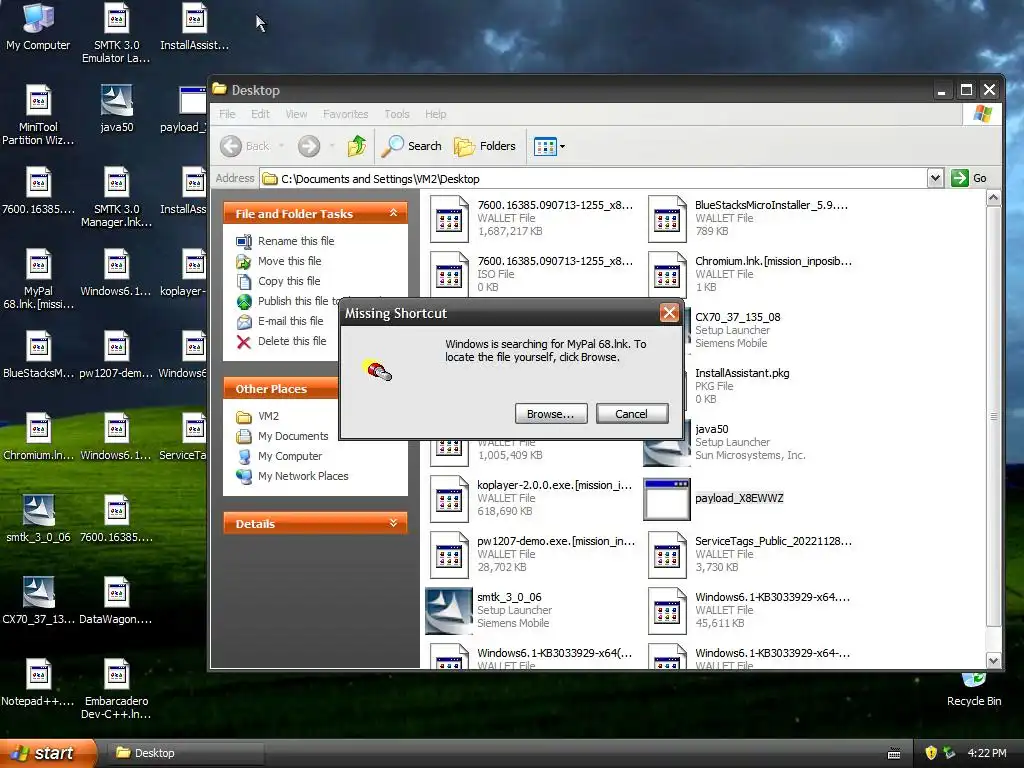Click Move this file link

pos(279,261)
